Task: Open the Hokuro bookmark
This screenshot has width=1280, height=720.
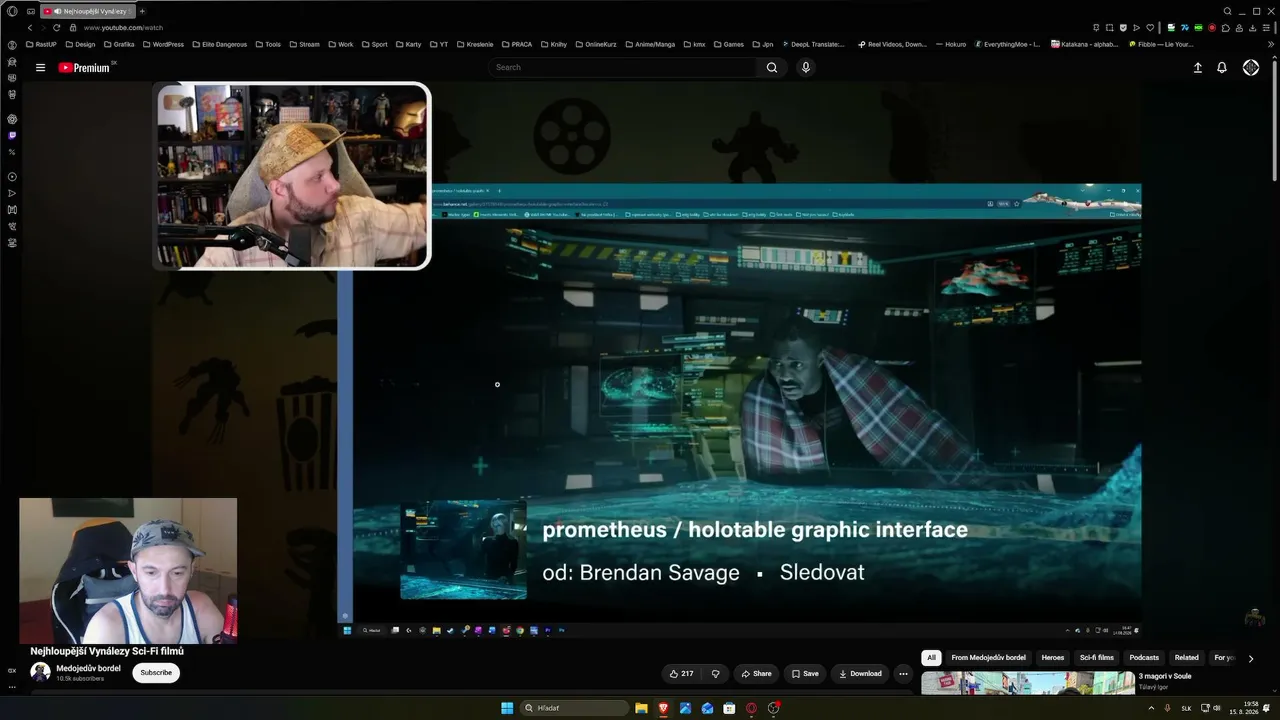Action: [x=951, y=44]
